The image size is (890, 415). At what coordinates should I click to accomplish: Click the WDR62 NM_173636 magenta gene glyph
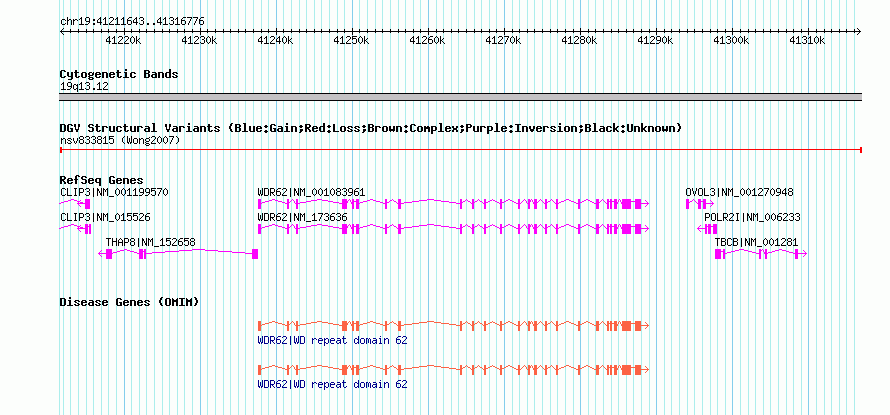453,229
